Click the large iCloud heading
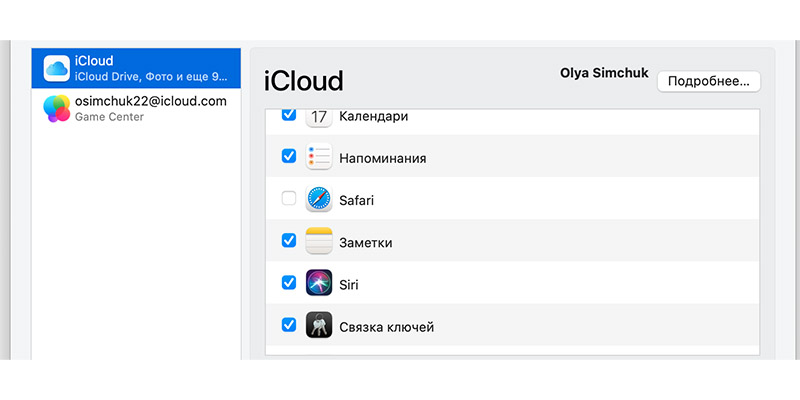The height and width of the screenshot is (400, 800). click(304, 81)
